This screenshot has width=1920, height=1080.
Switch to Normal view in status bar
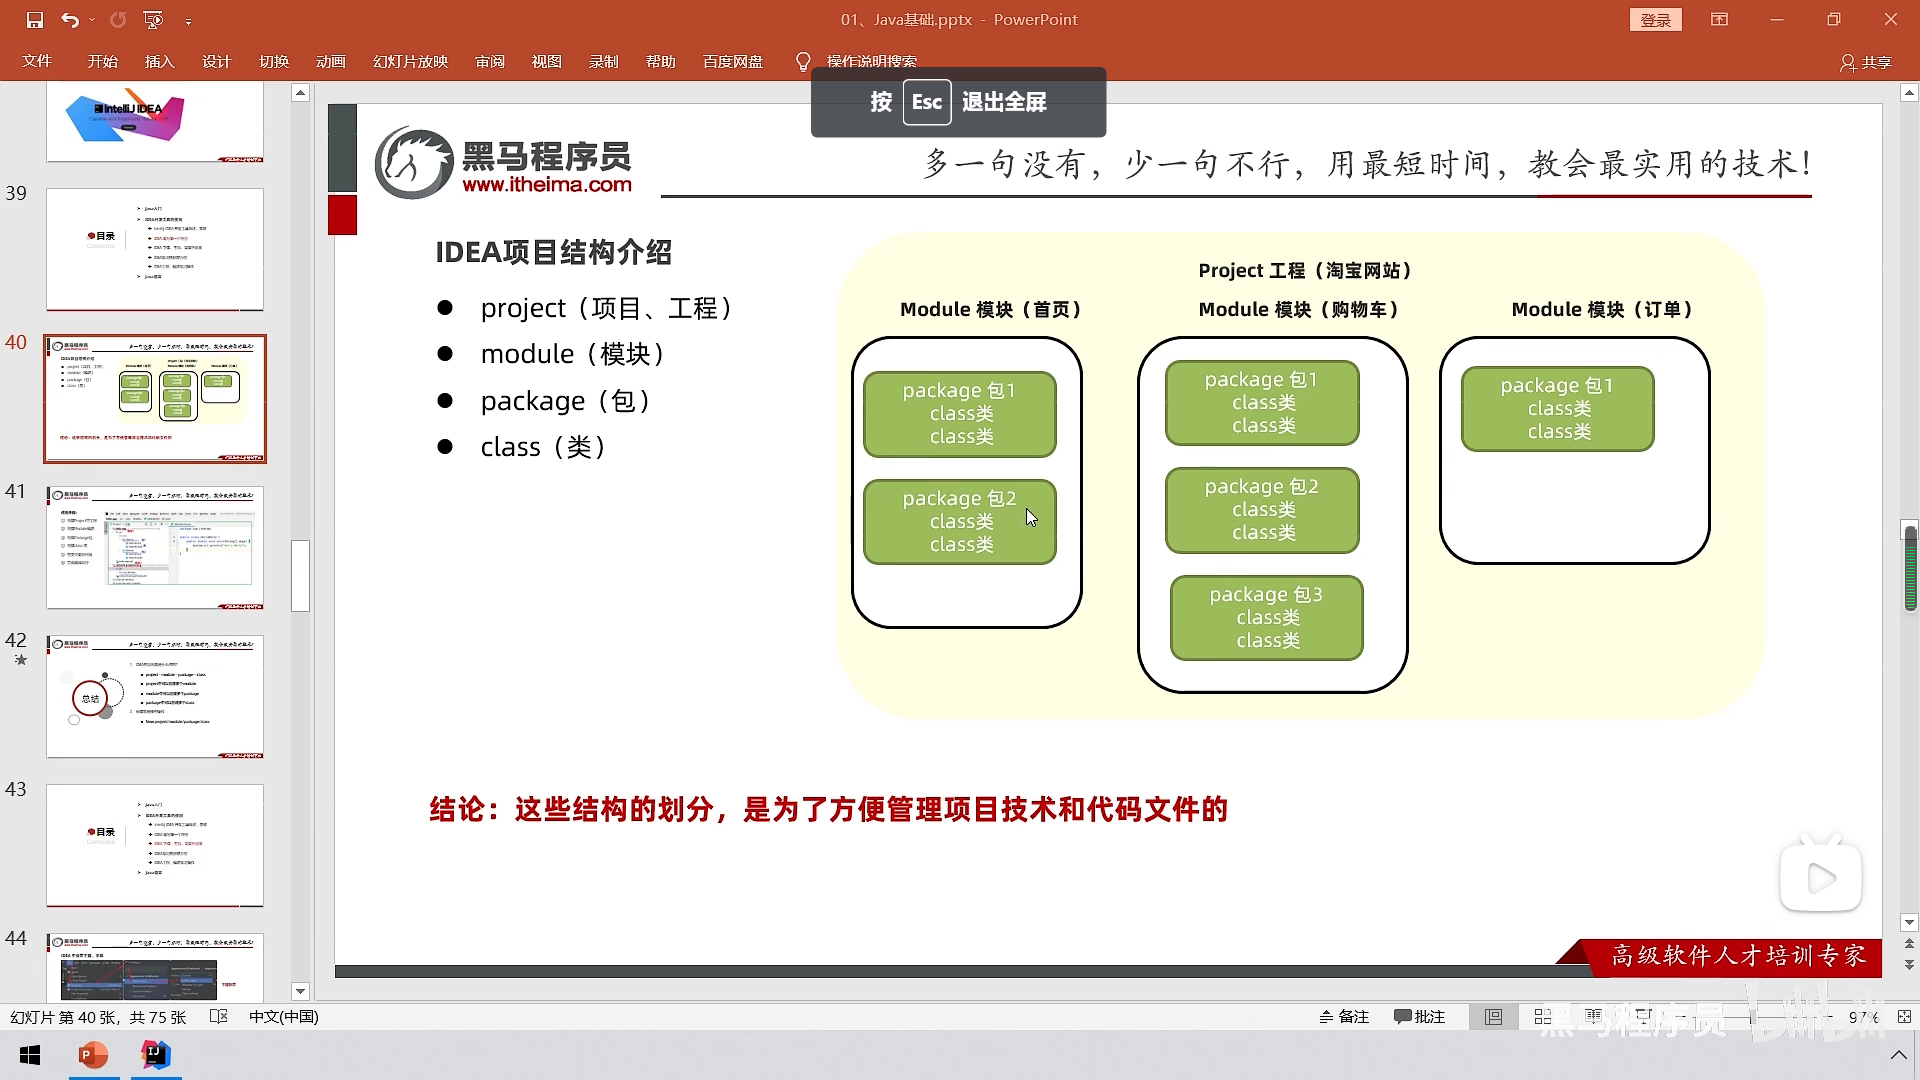click(x=1493, y=1017)
